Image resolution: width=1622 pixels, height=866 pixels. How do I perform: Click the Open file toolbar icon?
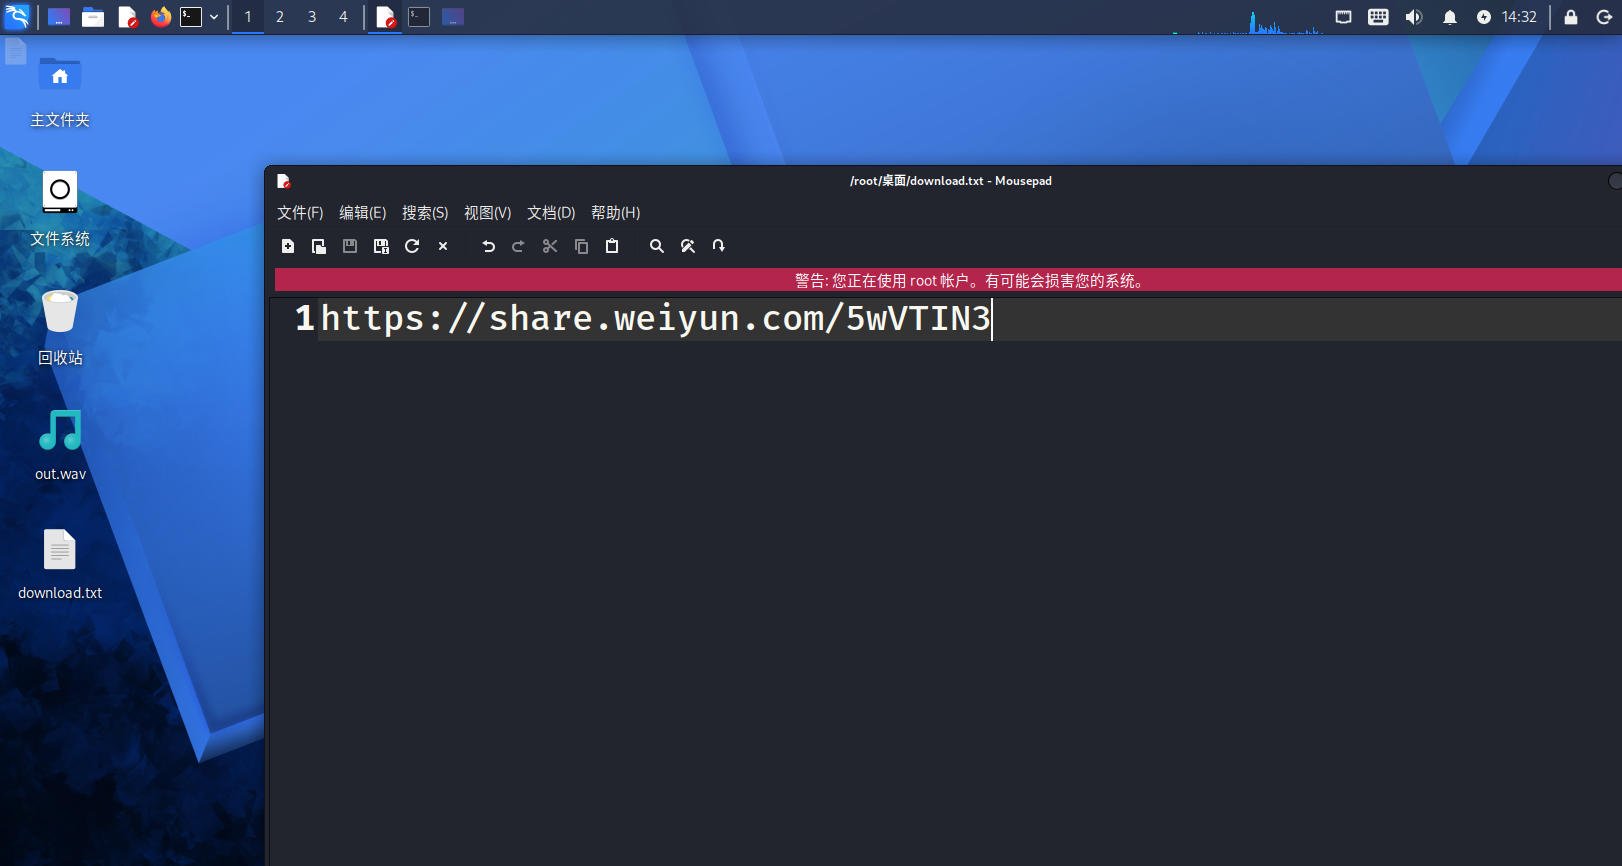click(x=319, y=246)
